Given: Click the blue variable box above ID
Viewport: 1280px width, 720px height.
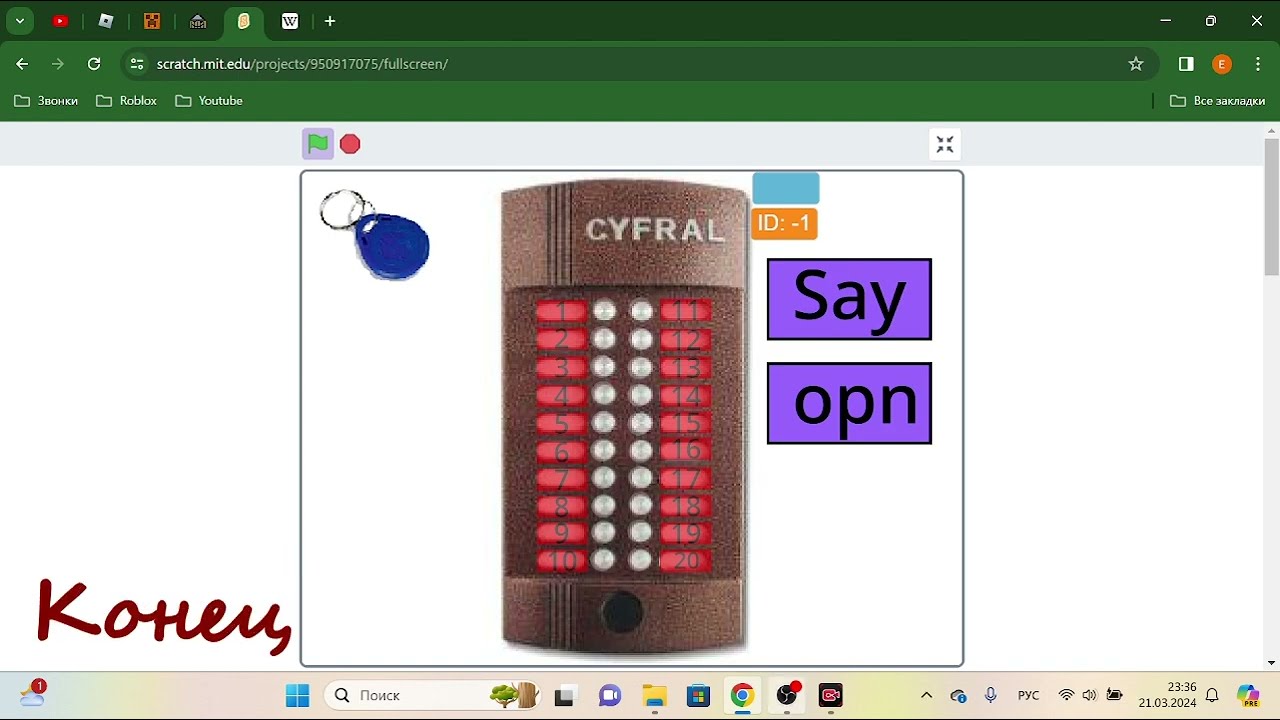Looking at the screenshot, I should click(x=786, y=188).
